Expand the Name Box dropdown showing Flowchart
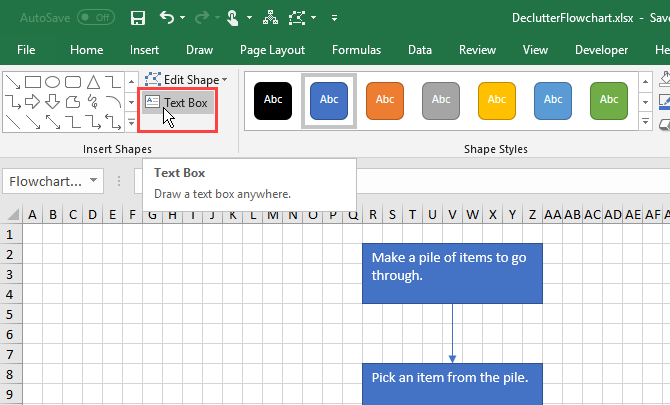The height and width of the screenshot is (405, 670). [94, 181]
